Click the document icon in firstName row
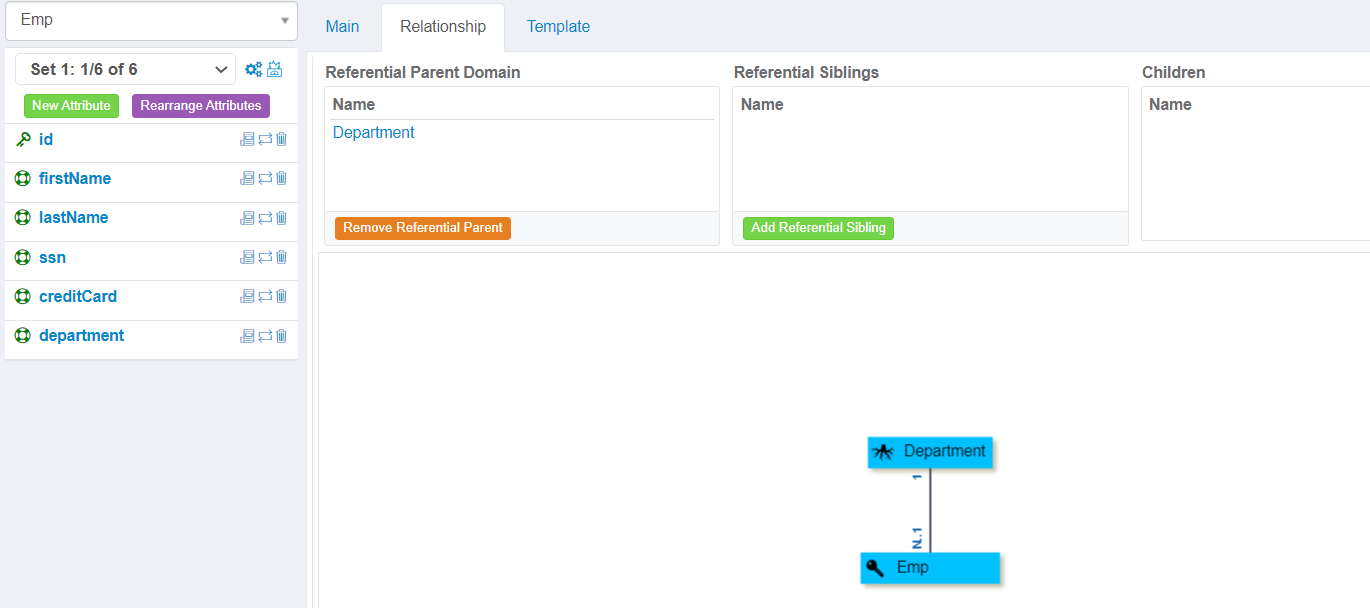Screen dimensions: 1370x608 tap(248, 179)
